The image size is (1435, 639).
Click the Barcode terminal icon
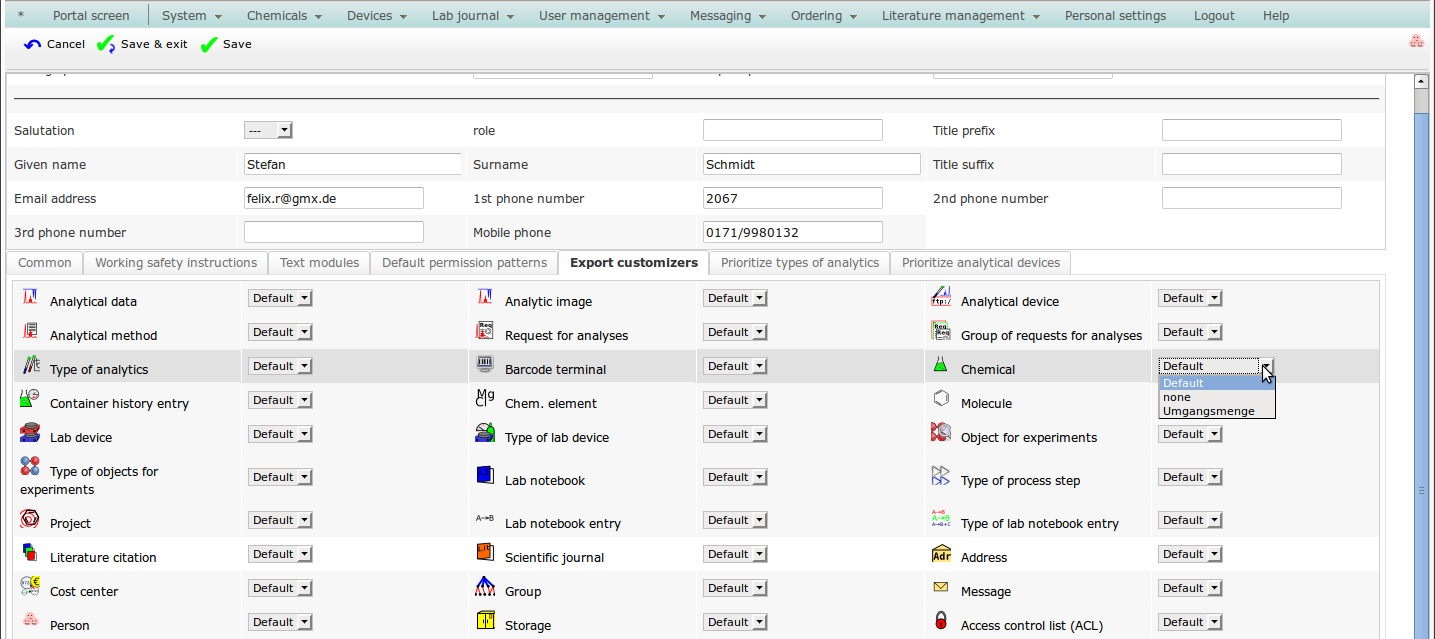point(485,366)
